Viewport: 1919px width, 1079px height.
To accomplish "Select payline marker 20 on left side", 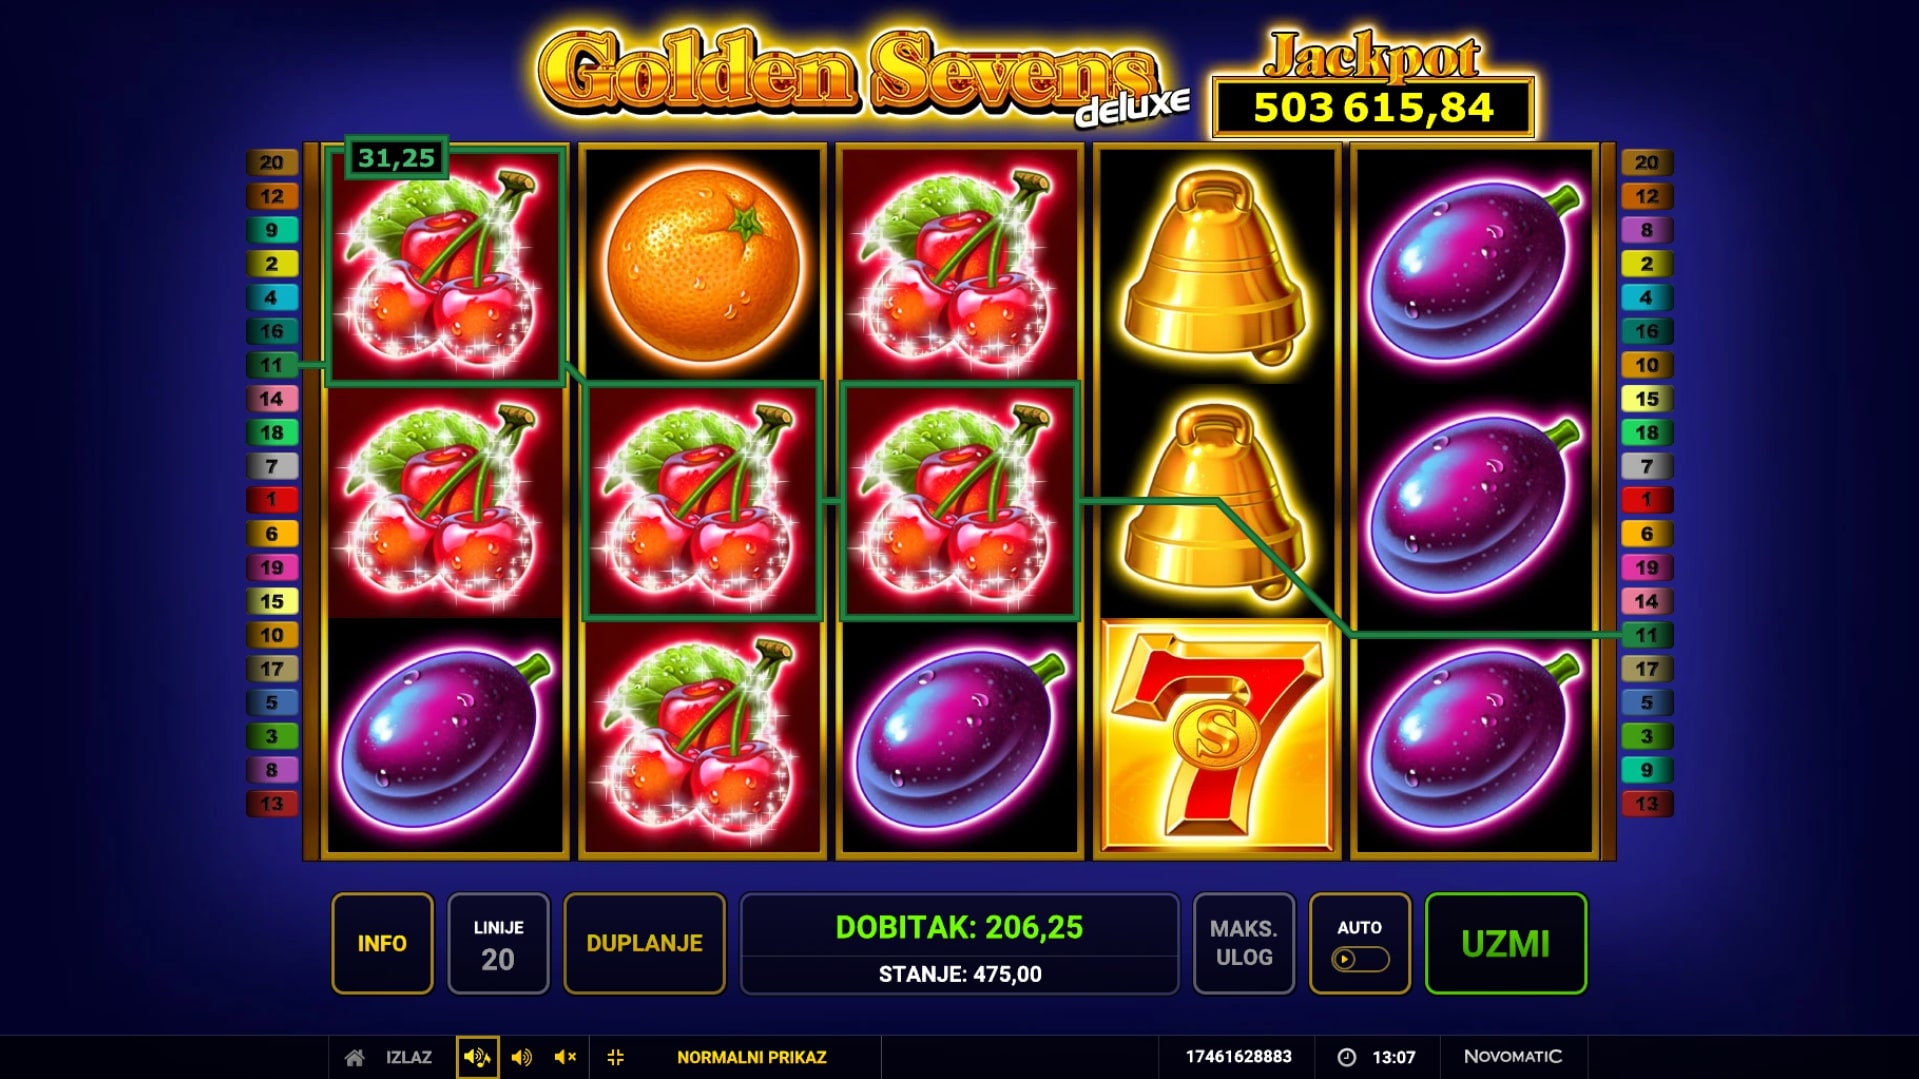I will coord(272,162).
